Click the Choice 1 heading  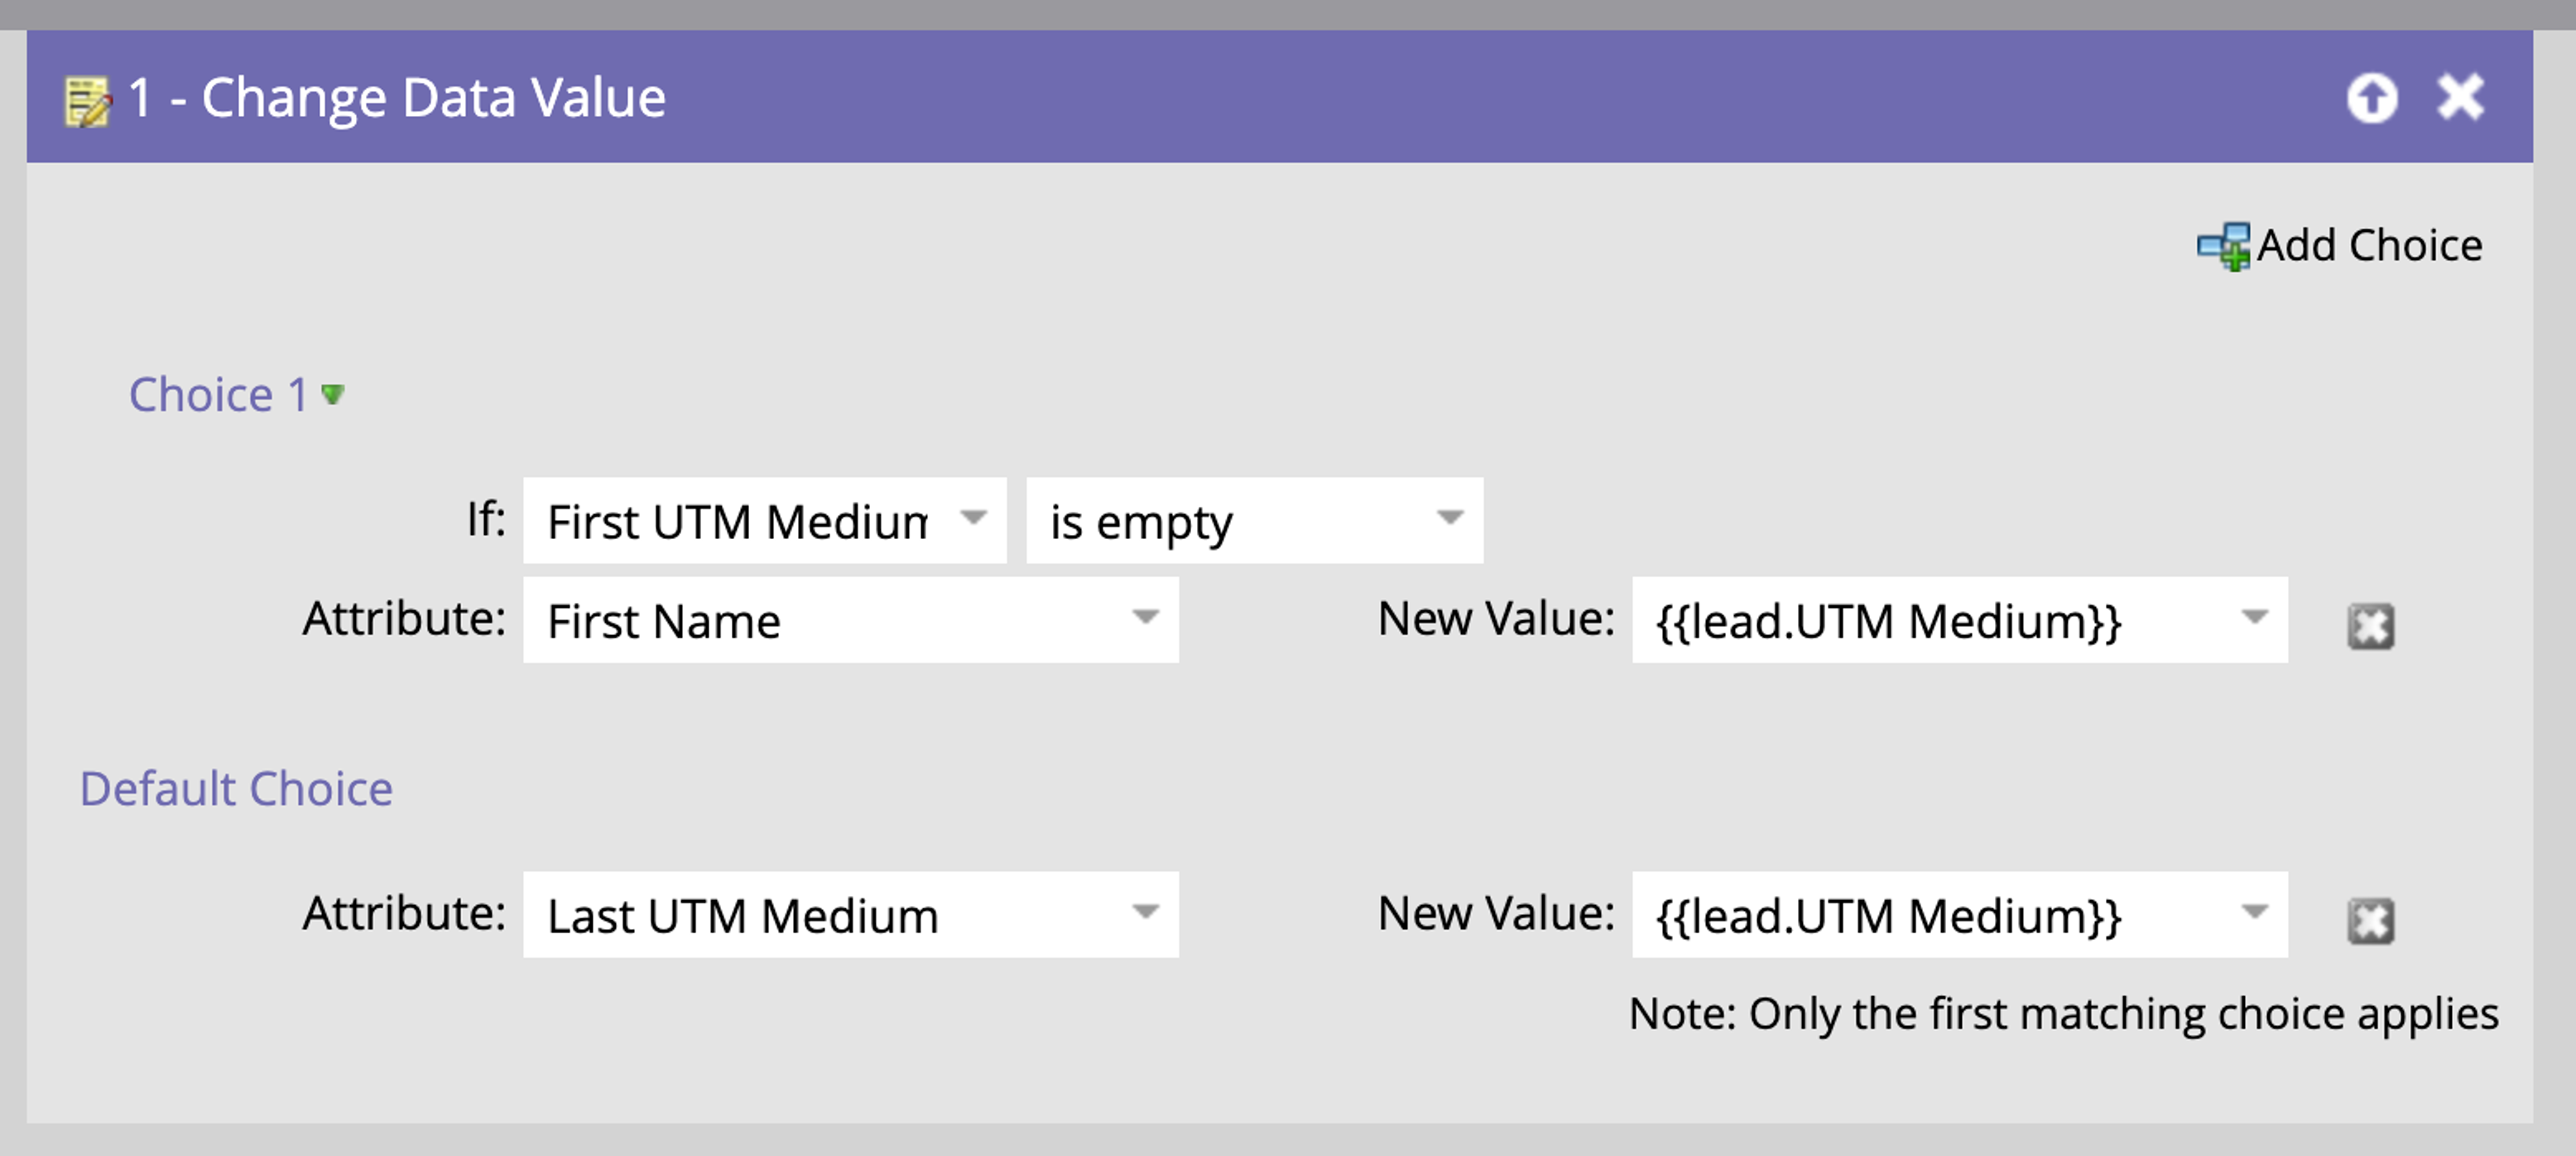tap(218, 394)
